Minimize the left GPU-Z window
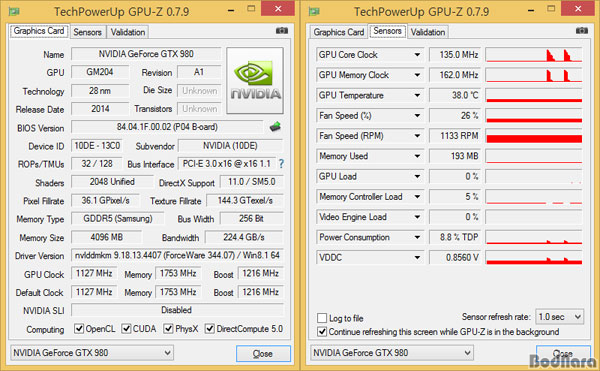This screenshot has height=371, width=600. 231,9
